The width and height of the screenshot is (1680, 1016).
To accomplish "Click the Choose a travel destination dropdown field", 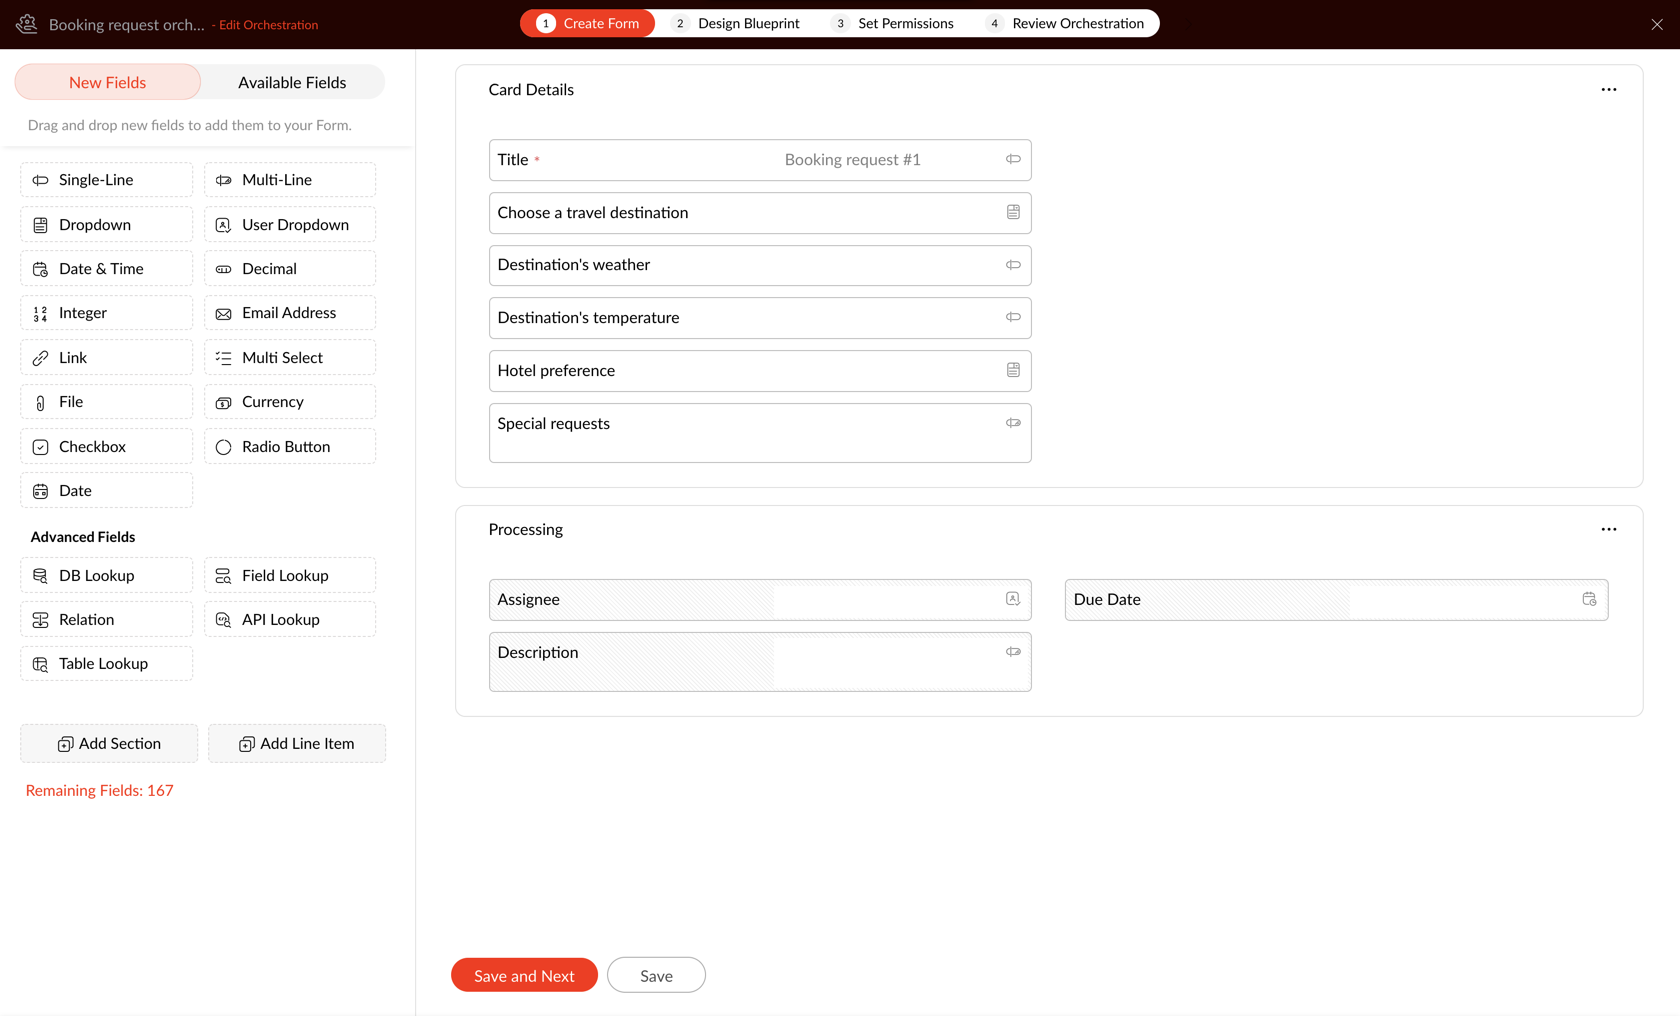I will (x=759, y=213).
